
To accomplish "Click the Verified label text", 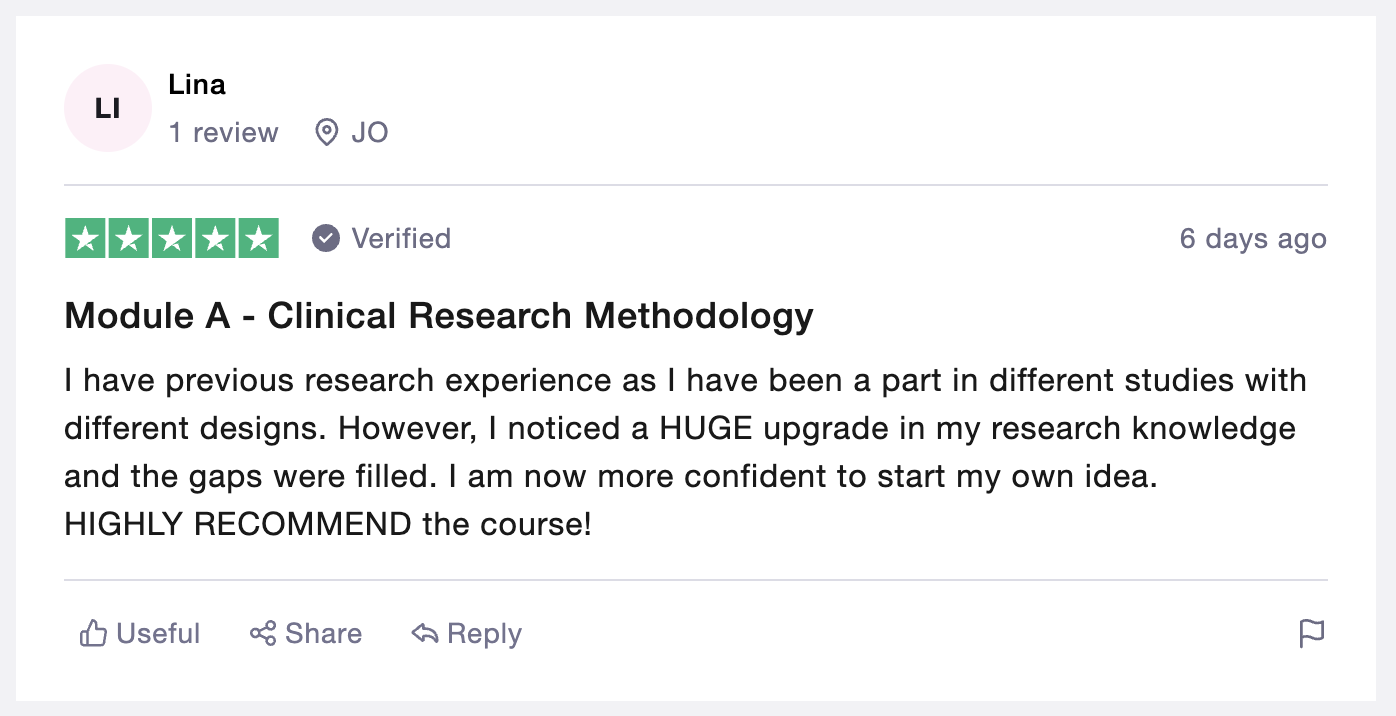I will click(401, 238).
